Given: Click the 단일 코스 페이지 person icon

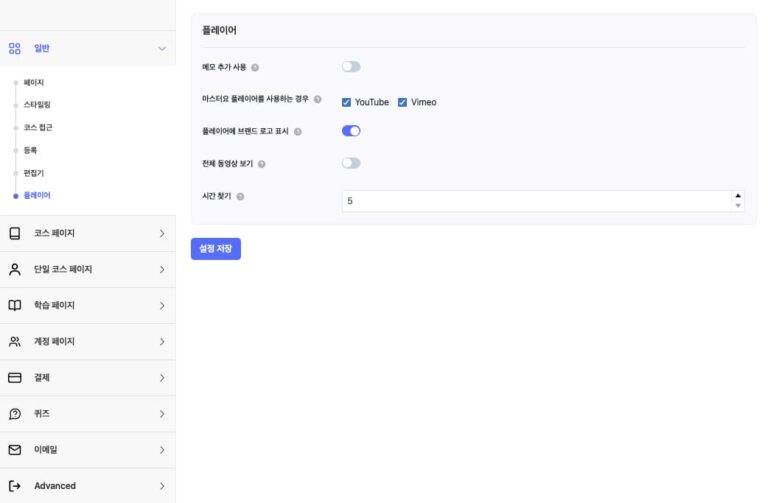Looking at the screenshot, I should coord(15,270).
